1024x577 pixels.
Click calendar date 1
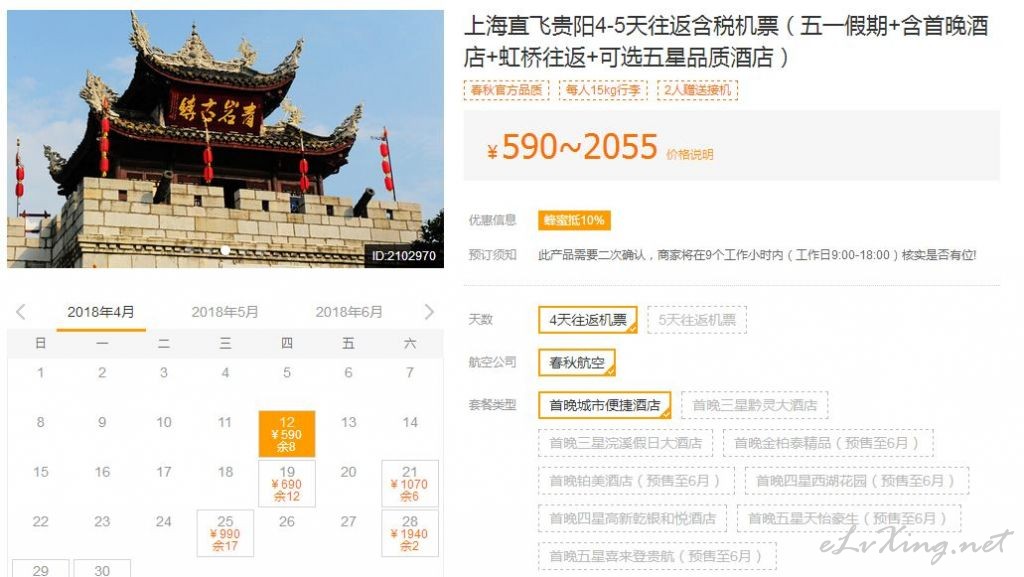40,373
